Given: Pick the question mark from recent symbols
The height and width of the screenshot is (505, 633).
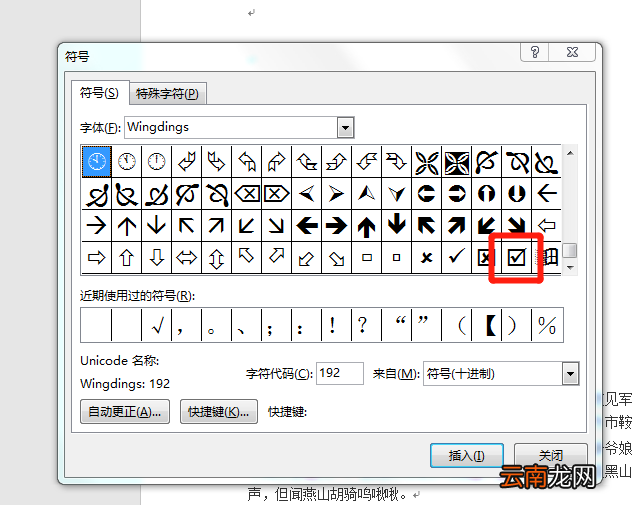Looking at the screenshot, I should point(367,325).
